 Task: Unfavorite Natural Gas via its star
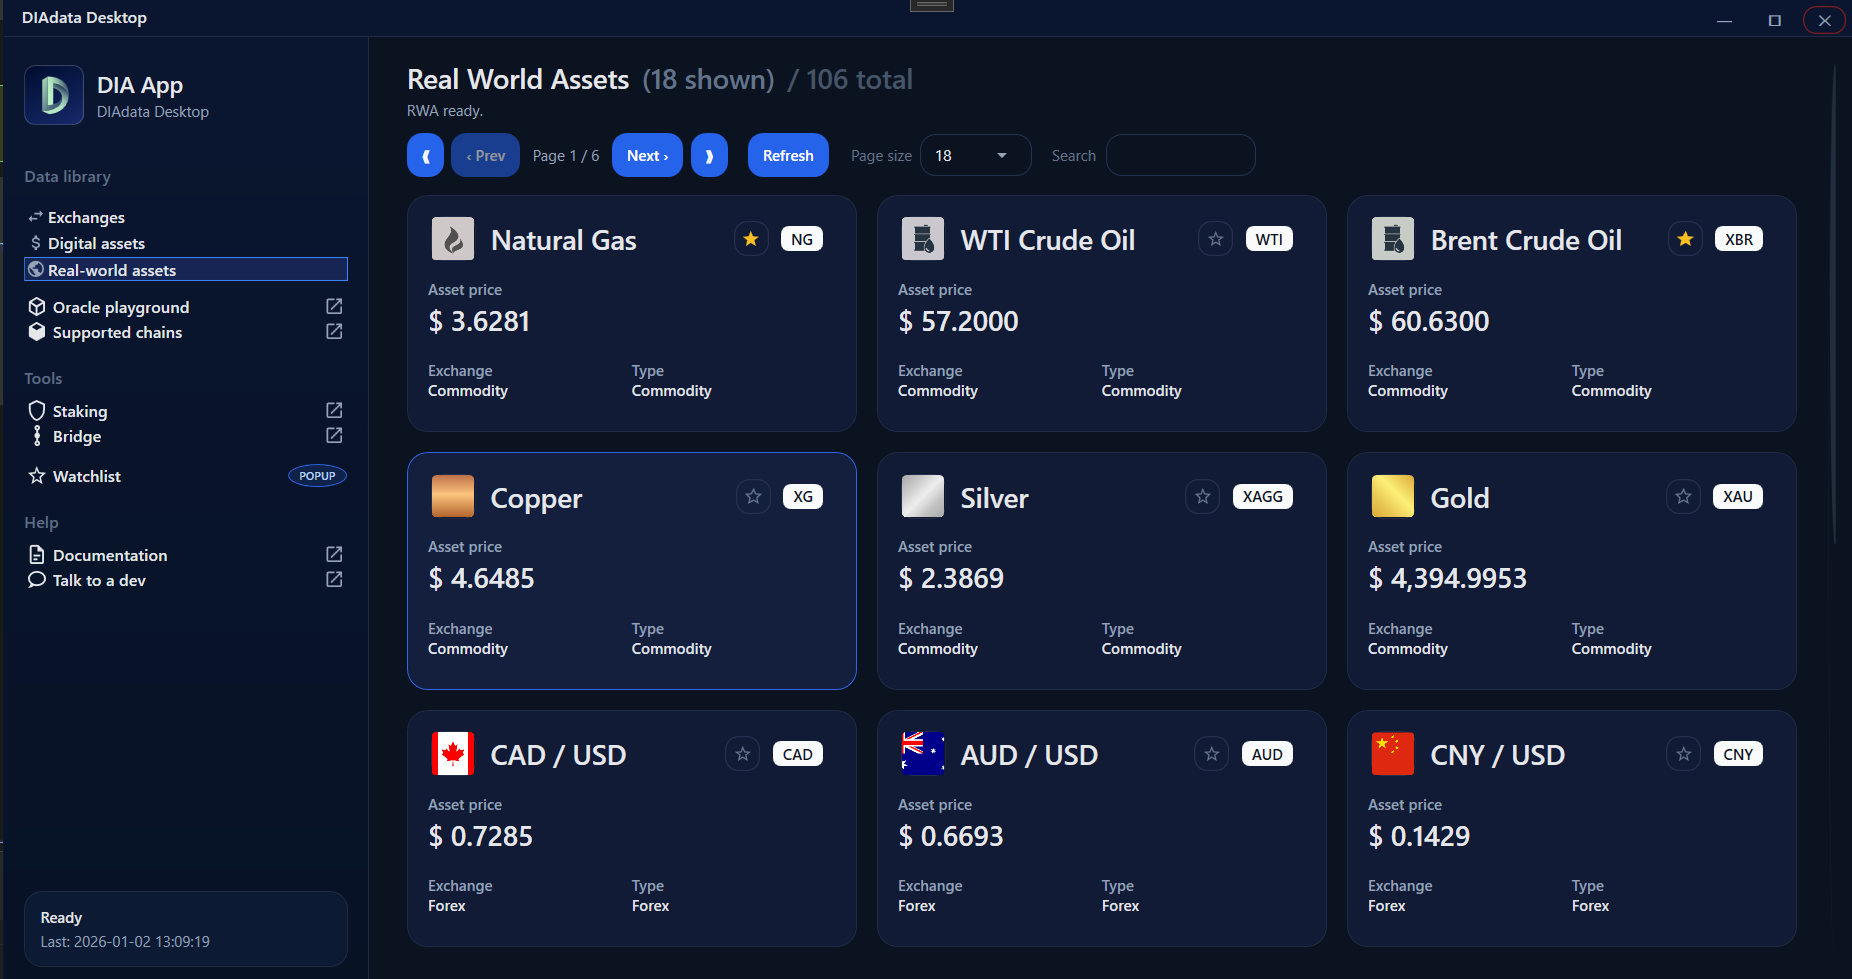[751, 239]
